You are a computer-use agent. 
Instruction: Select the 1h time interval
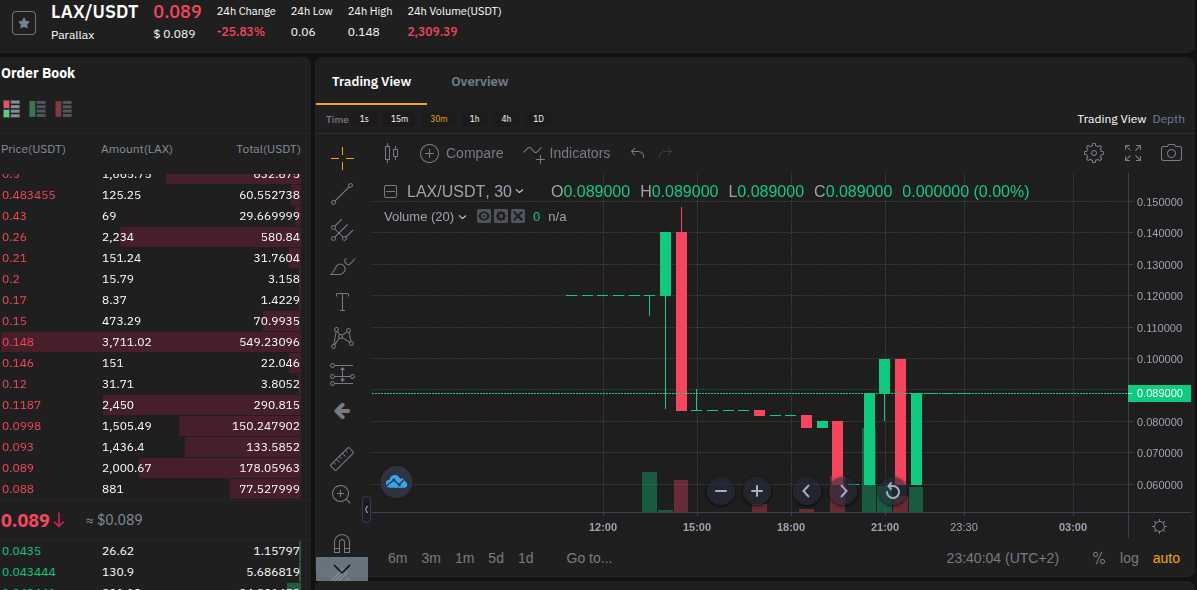tap(474, 119)
